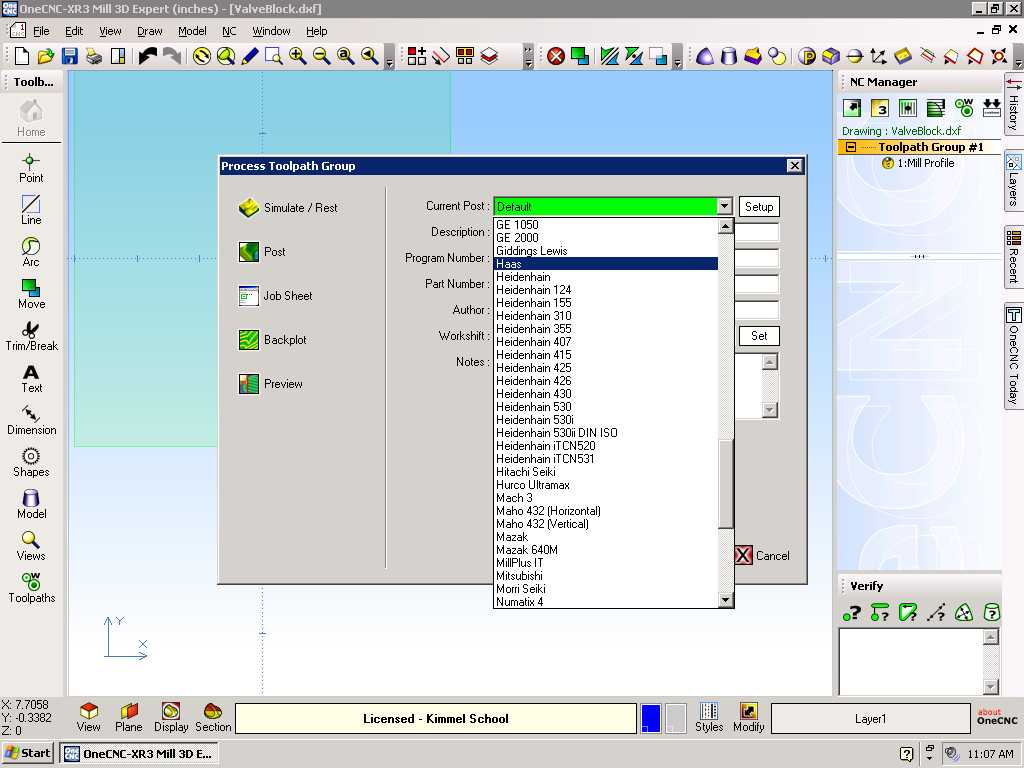The height and width of the screenshot is (768, 1024).
Task: Select Haas from the post list
Action: 605,264
